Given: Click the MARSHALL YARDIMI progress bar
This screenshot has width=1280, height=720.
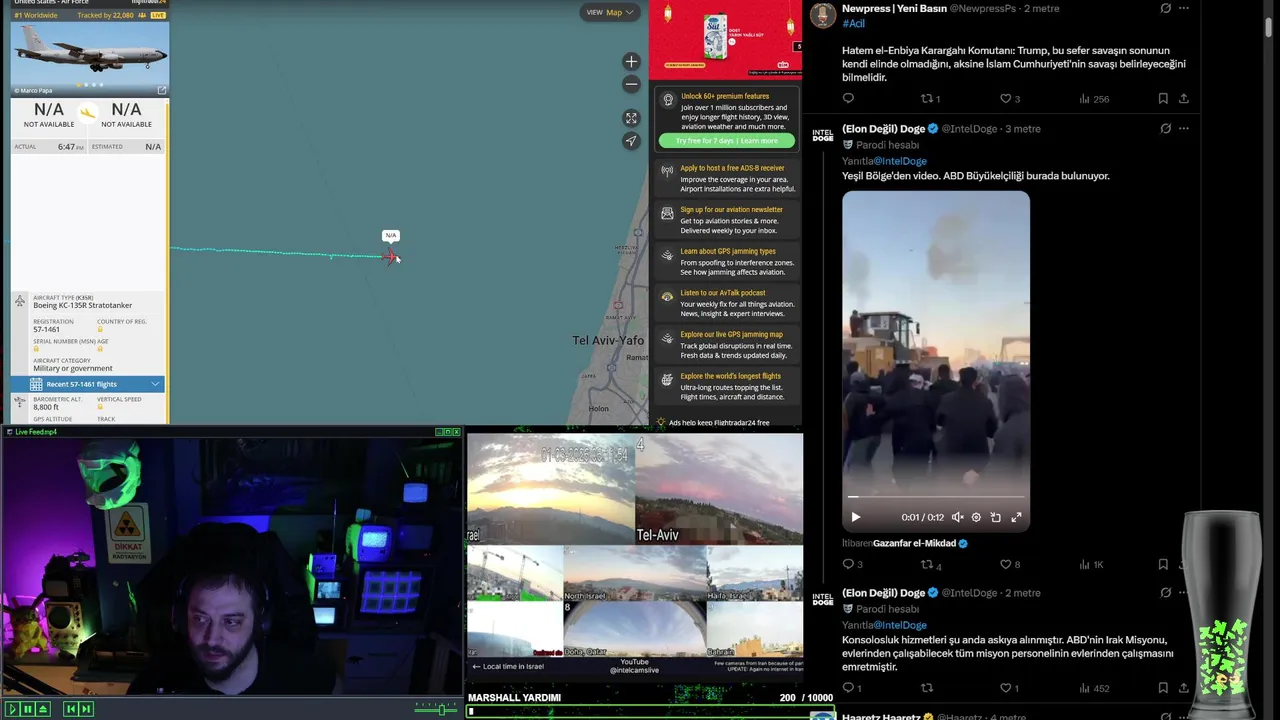Looking at the screenshot, I should (650, 712).
